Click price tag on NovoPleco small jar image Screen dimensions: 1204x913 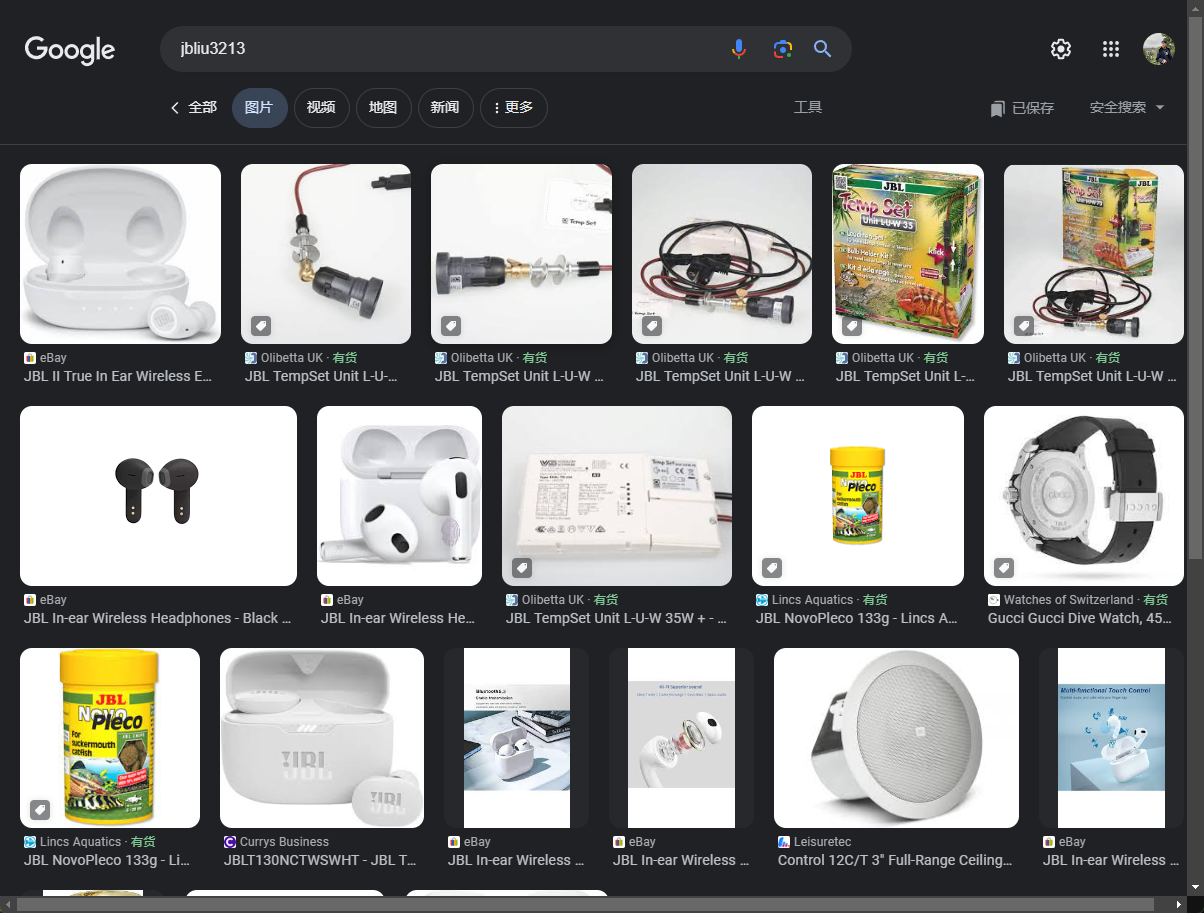pyautogui.click(x=771, y=568)
